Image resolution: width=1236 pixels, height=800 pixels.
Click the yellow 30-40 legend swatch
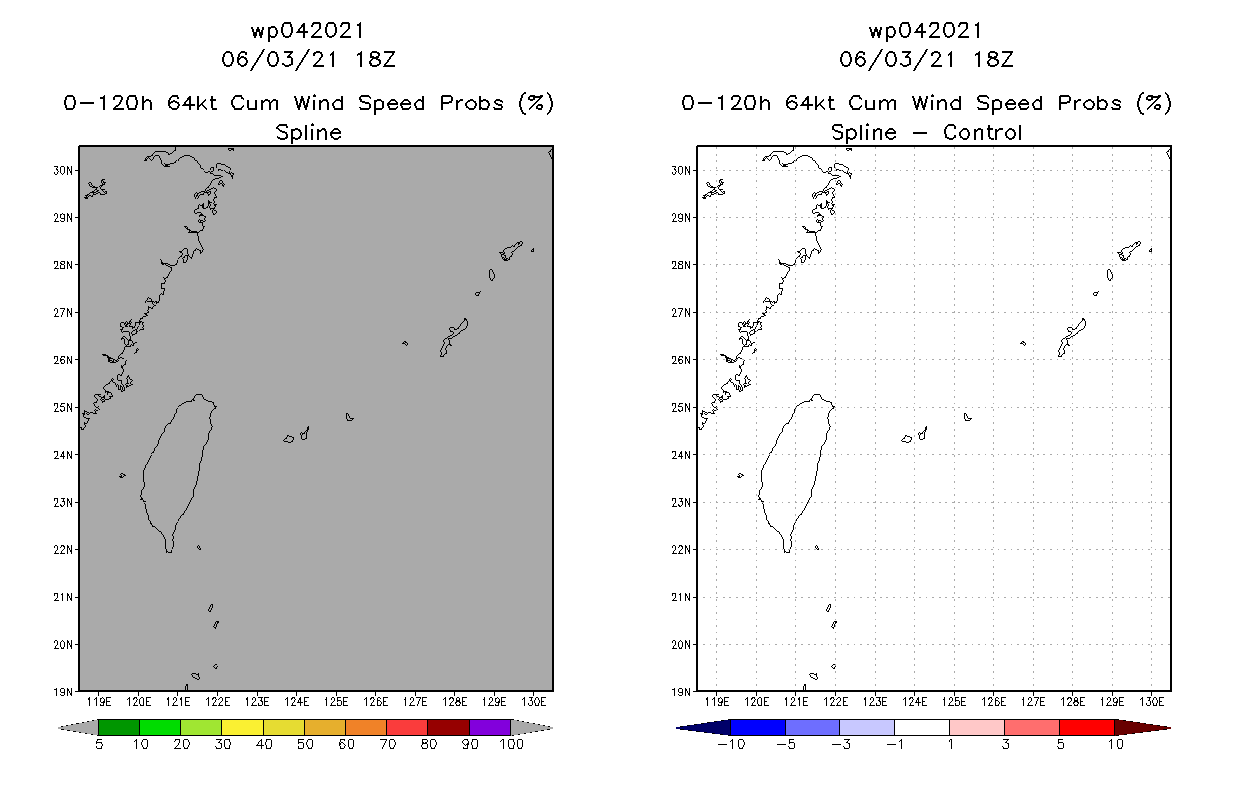coord(243,727)
